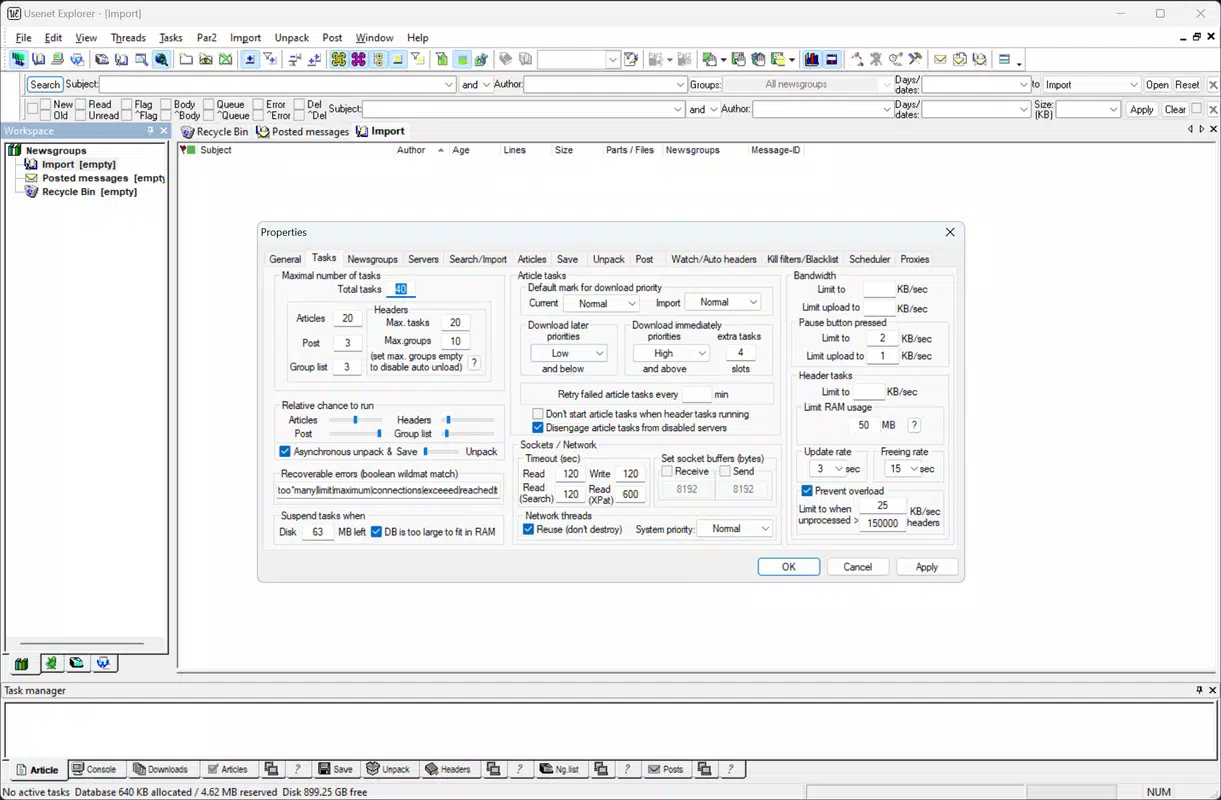Click OK in Properties dialog
This screenshot has height=800, width=1221.
coord(788,567)
